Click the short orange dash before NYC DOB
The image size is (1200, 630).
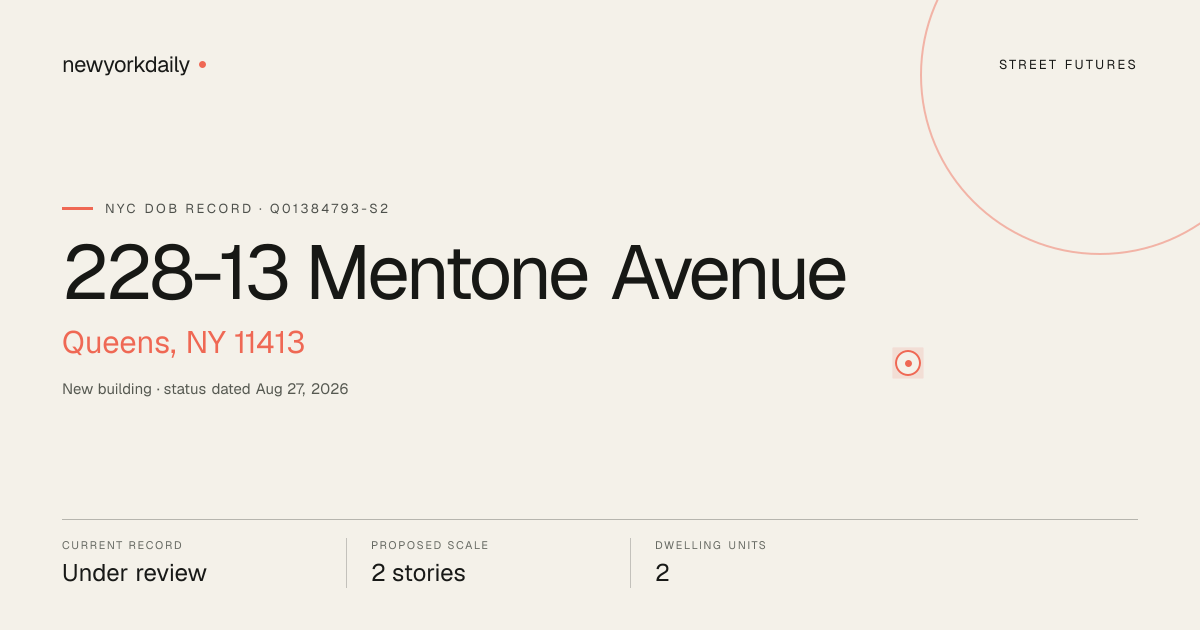(x=77, y=208)
